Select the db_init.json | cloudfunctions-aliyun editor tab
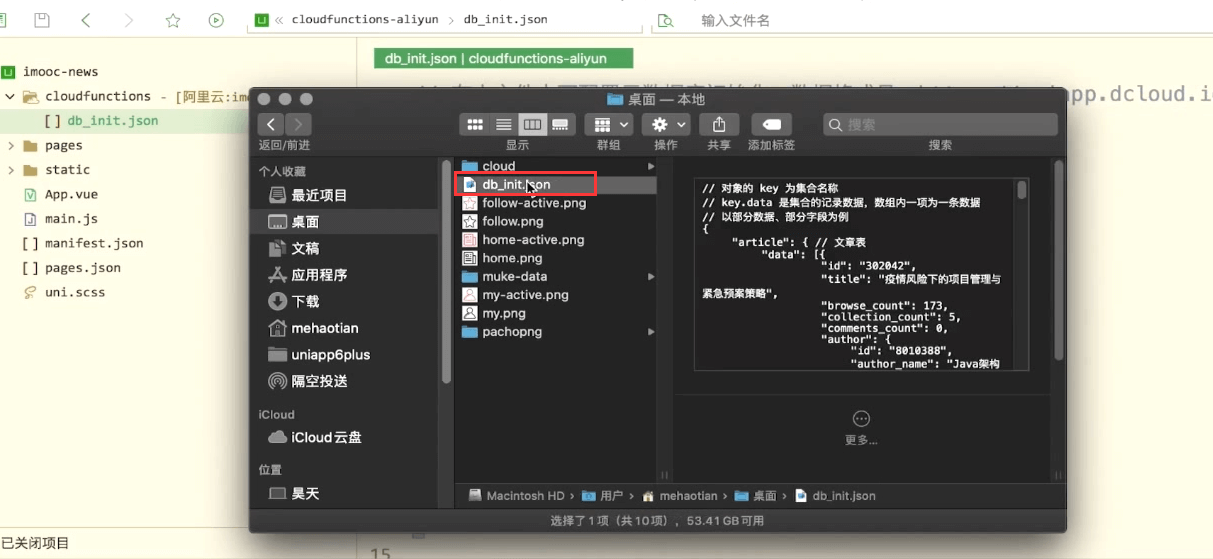The image size is (1213, 559). [x=504, y=59]
